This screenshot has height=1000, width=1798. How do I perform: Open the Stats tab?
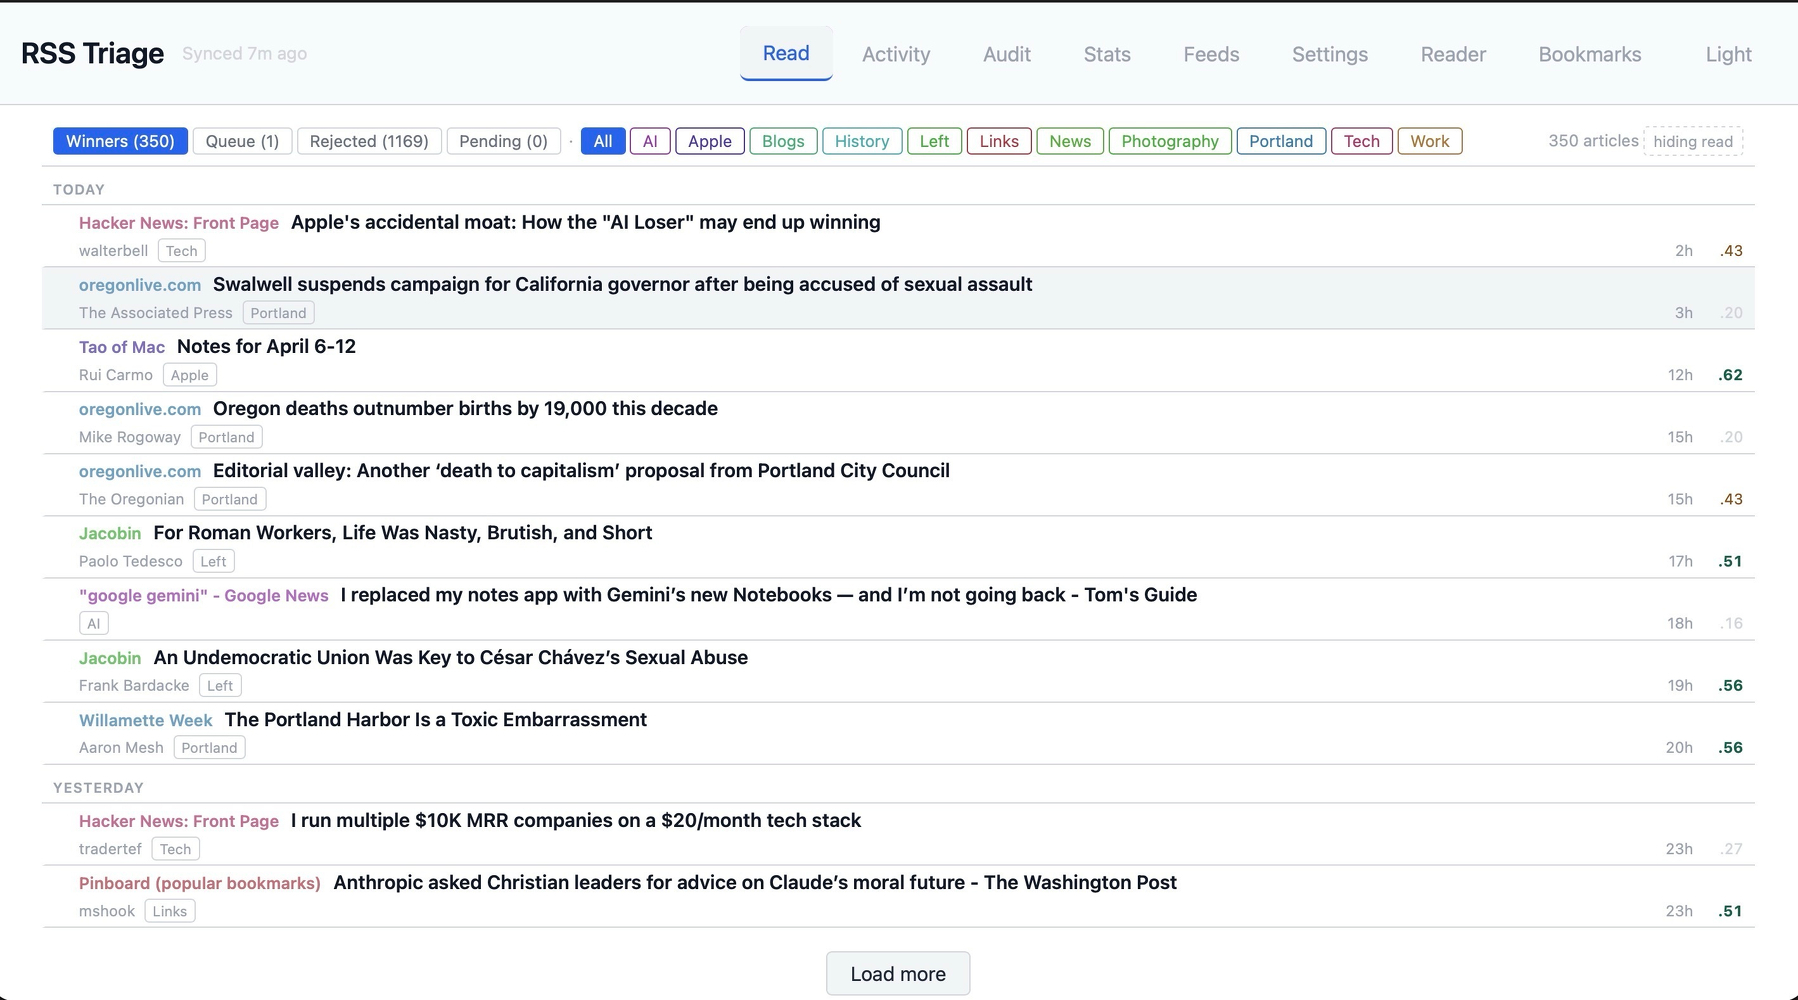[1107, 54]
